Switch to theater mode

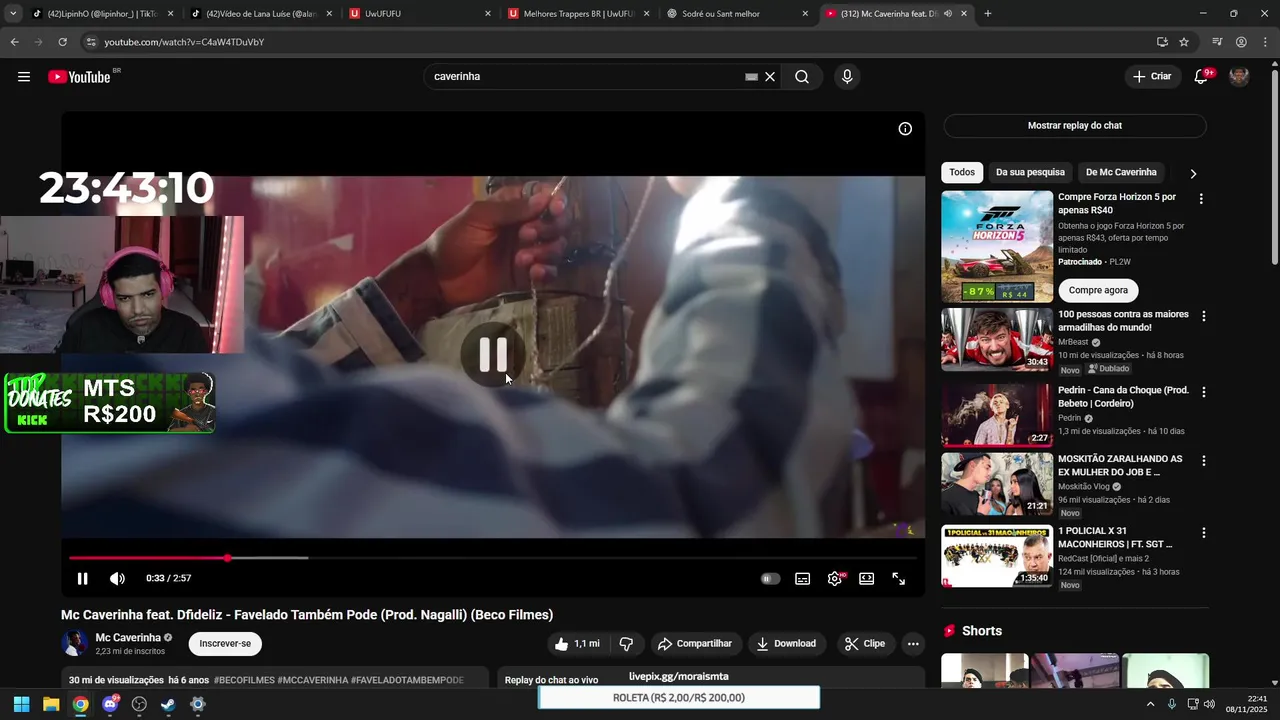point(867,578)
